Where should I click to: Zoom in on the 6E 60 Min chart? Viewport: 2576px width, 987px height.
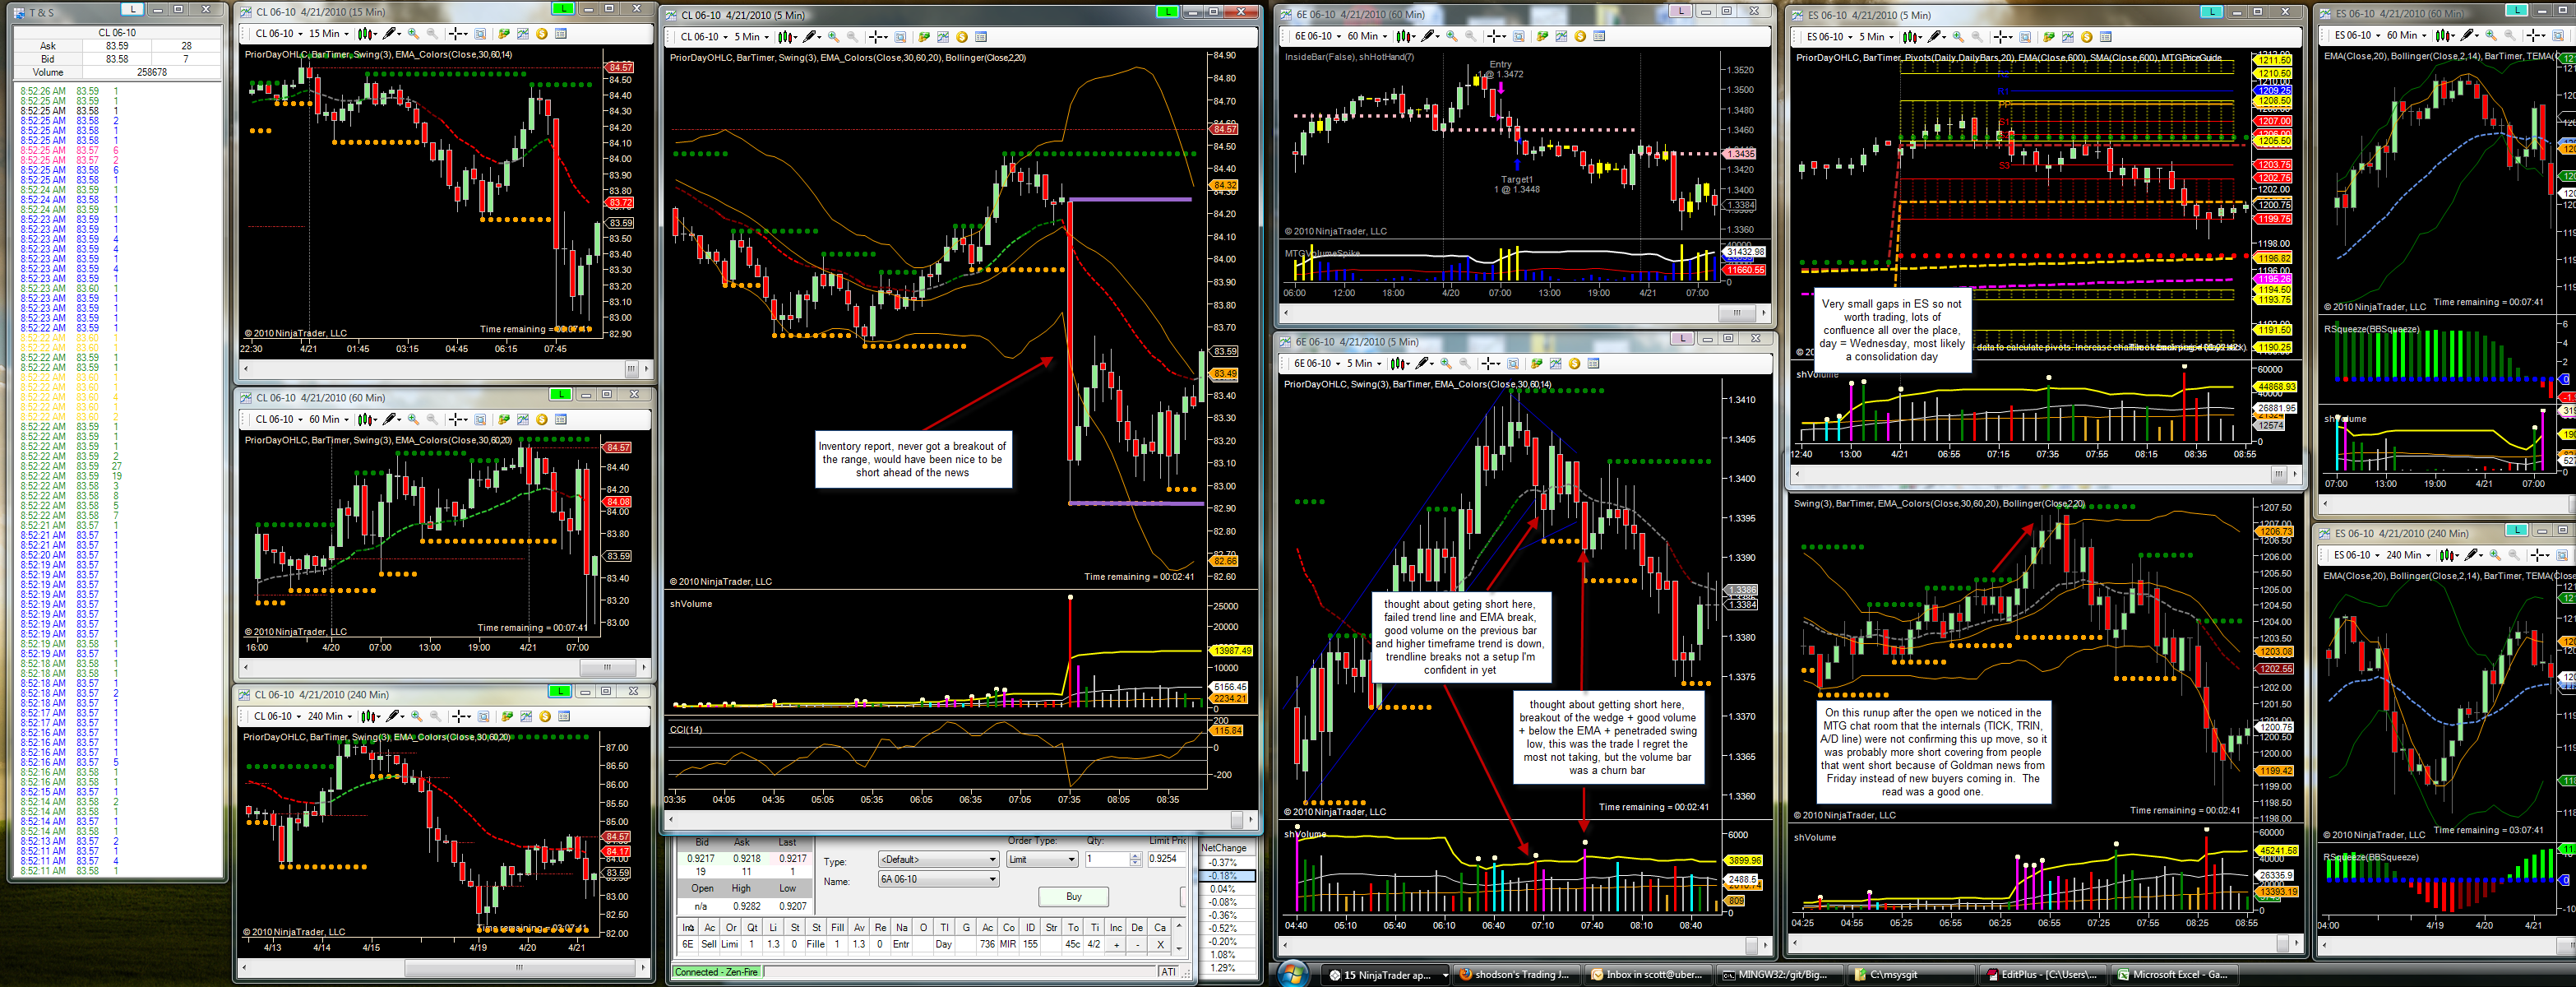[x=1452, y=36]
